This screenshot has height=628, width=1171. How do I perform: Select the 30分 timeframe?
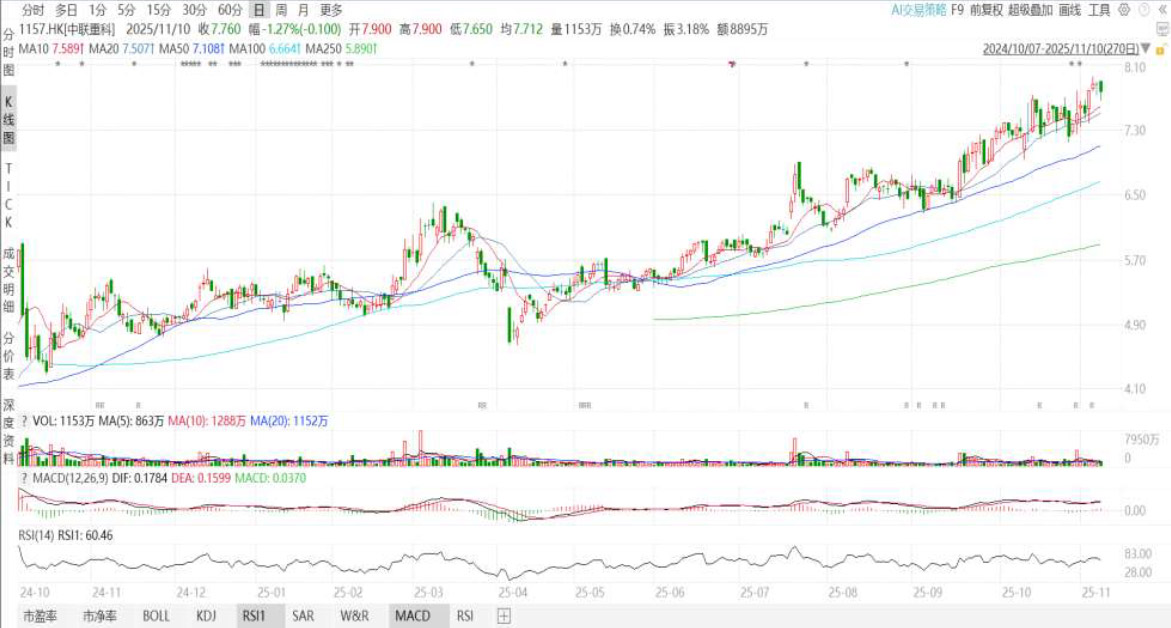(x=194, y=10)
